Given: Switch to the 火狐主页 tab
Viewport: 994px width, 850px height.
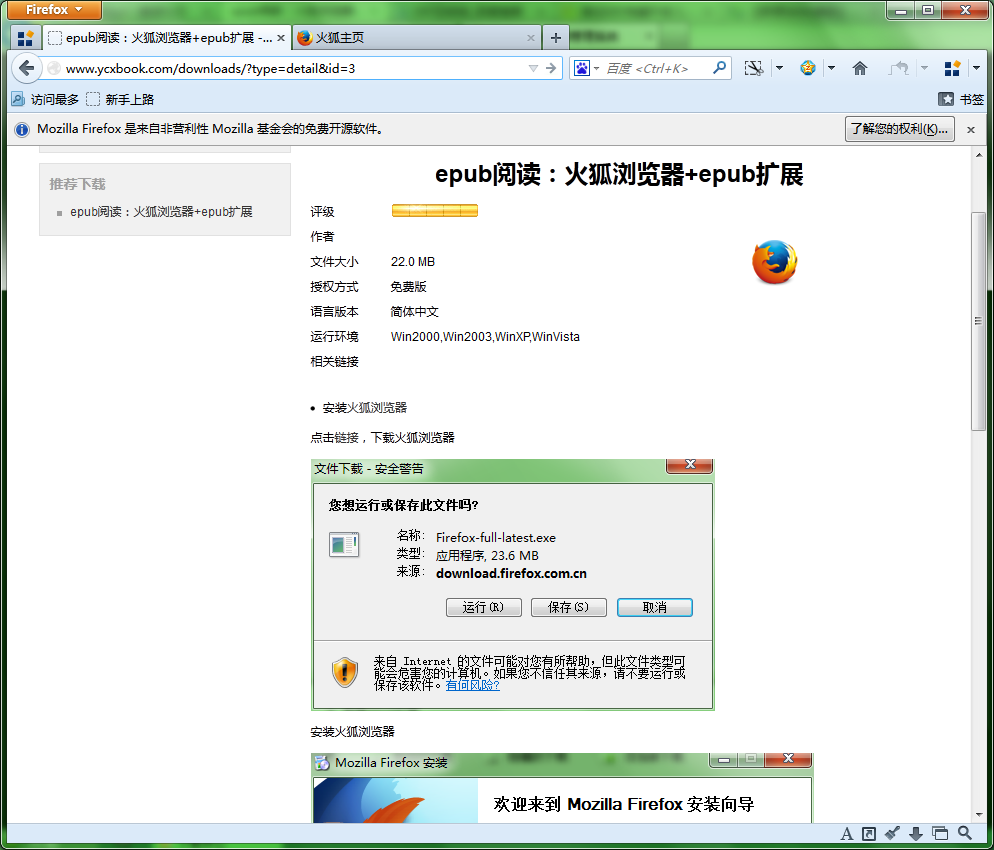Looking at the screenshot, I should pyautogui.click(x=417, y=38).
